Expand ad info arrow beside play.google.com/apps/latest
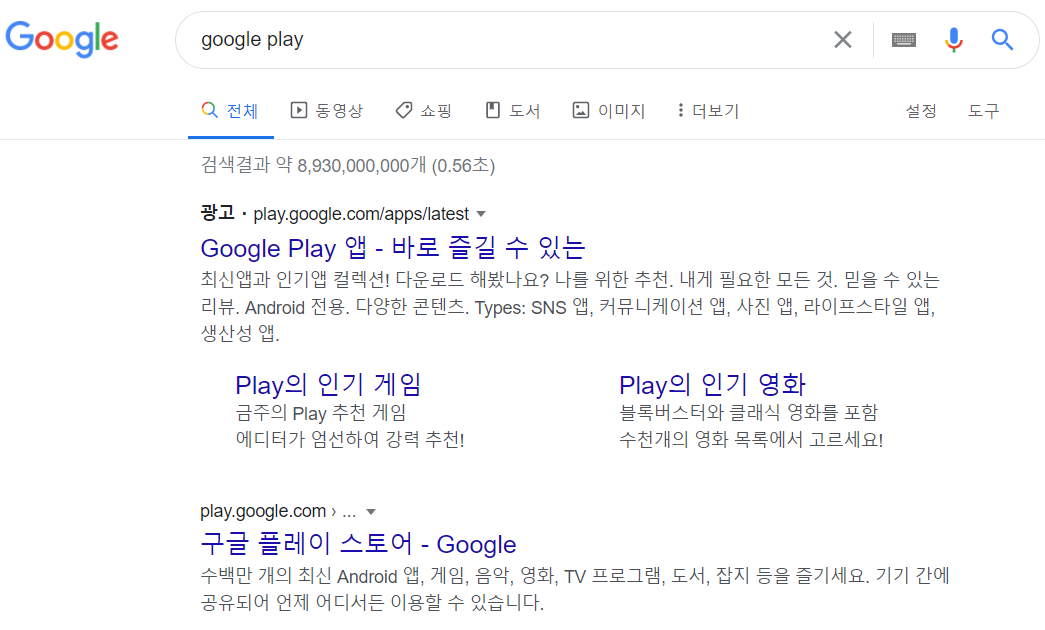Viewport: 1045px width, 630px height. point(481,214)
